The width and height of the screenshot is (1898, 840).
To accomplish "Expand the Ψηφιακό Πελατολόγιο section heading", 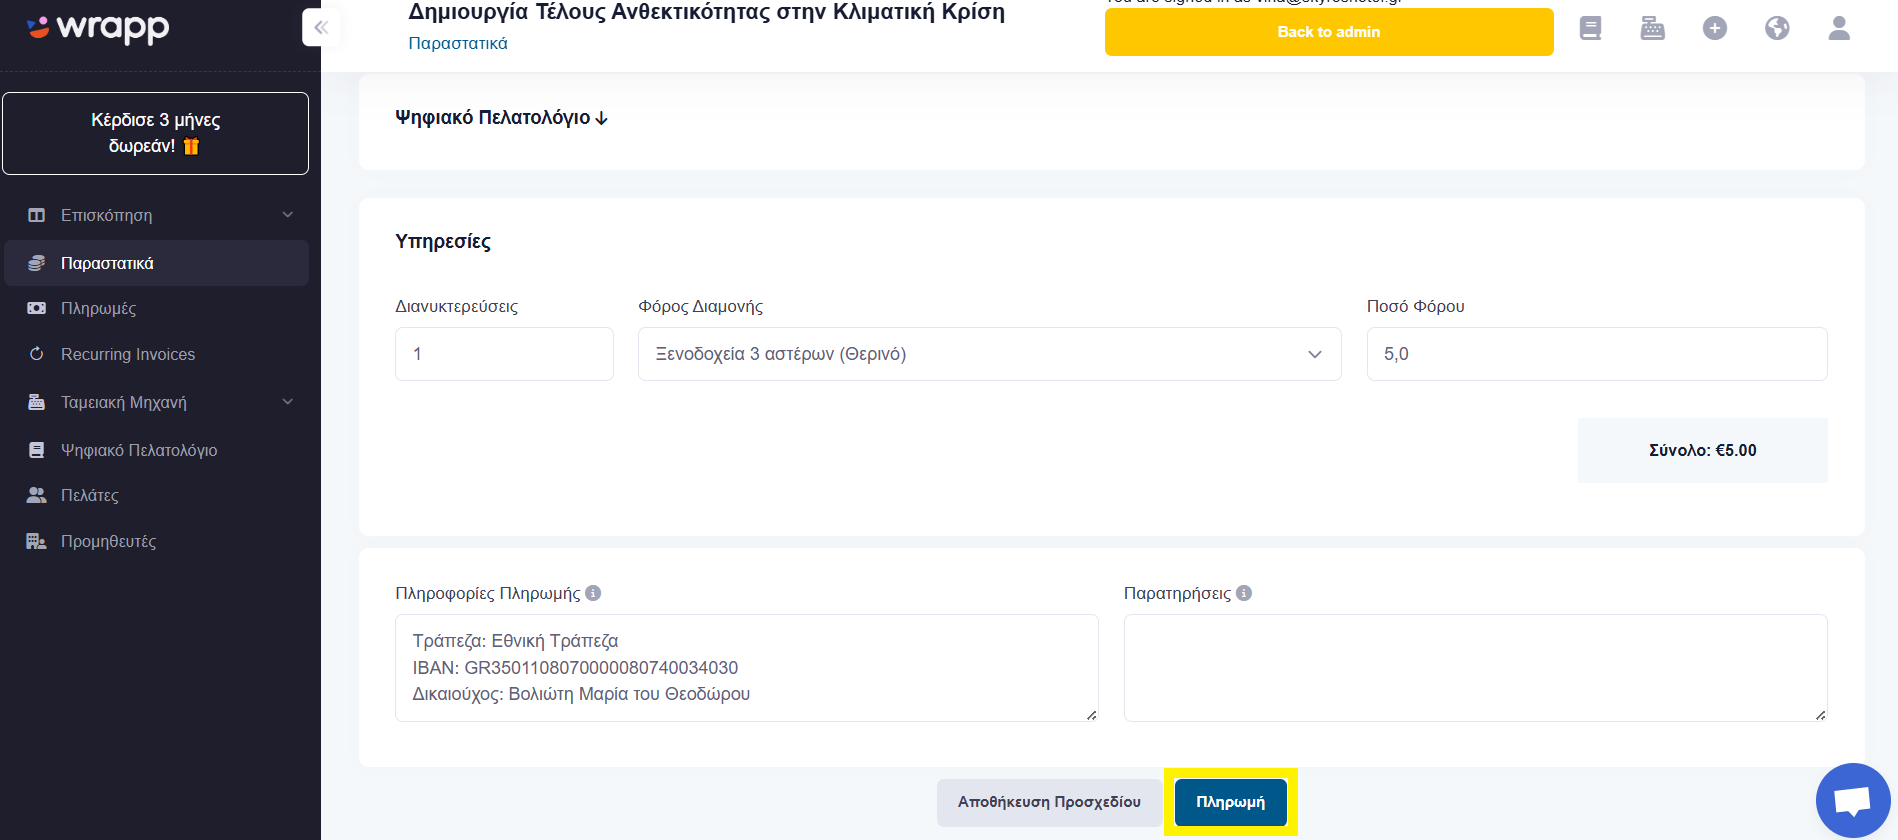I will coord(501,118).
